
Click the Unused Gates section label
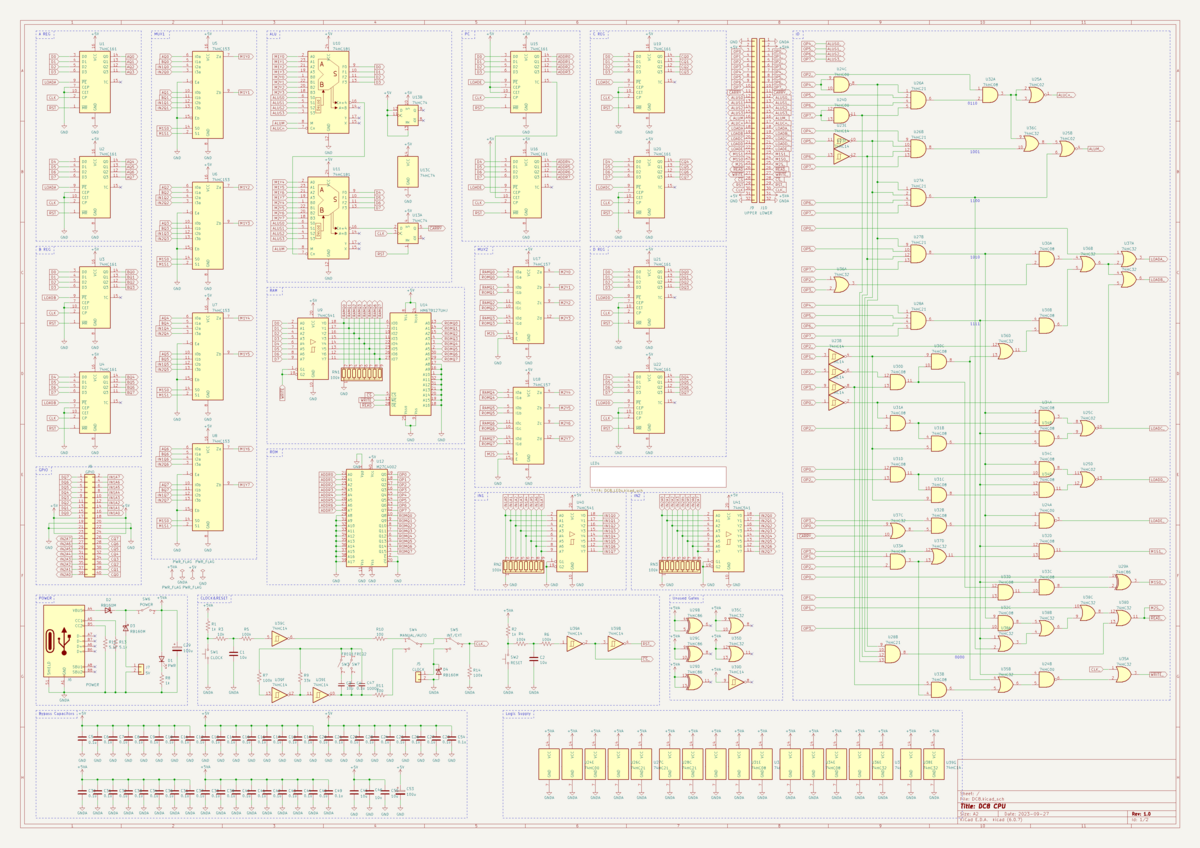point(686,597)
